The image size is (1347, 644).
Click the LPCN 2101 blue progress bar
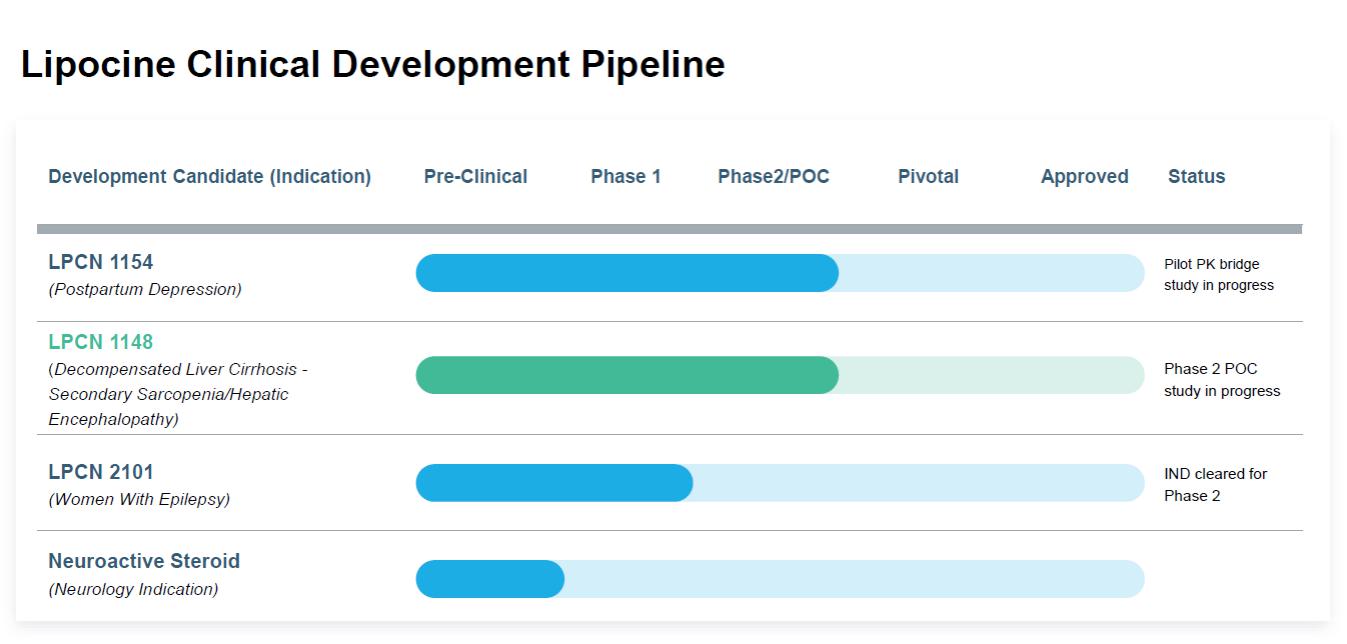pos(554,483)
